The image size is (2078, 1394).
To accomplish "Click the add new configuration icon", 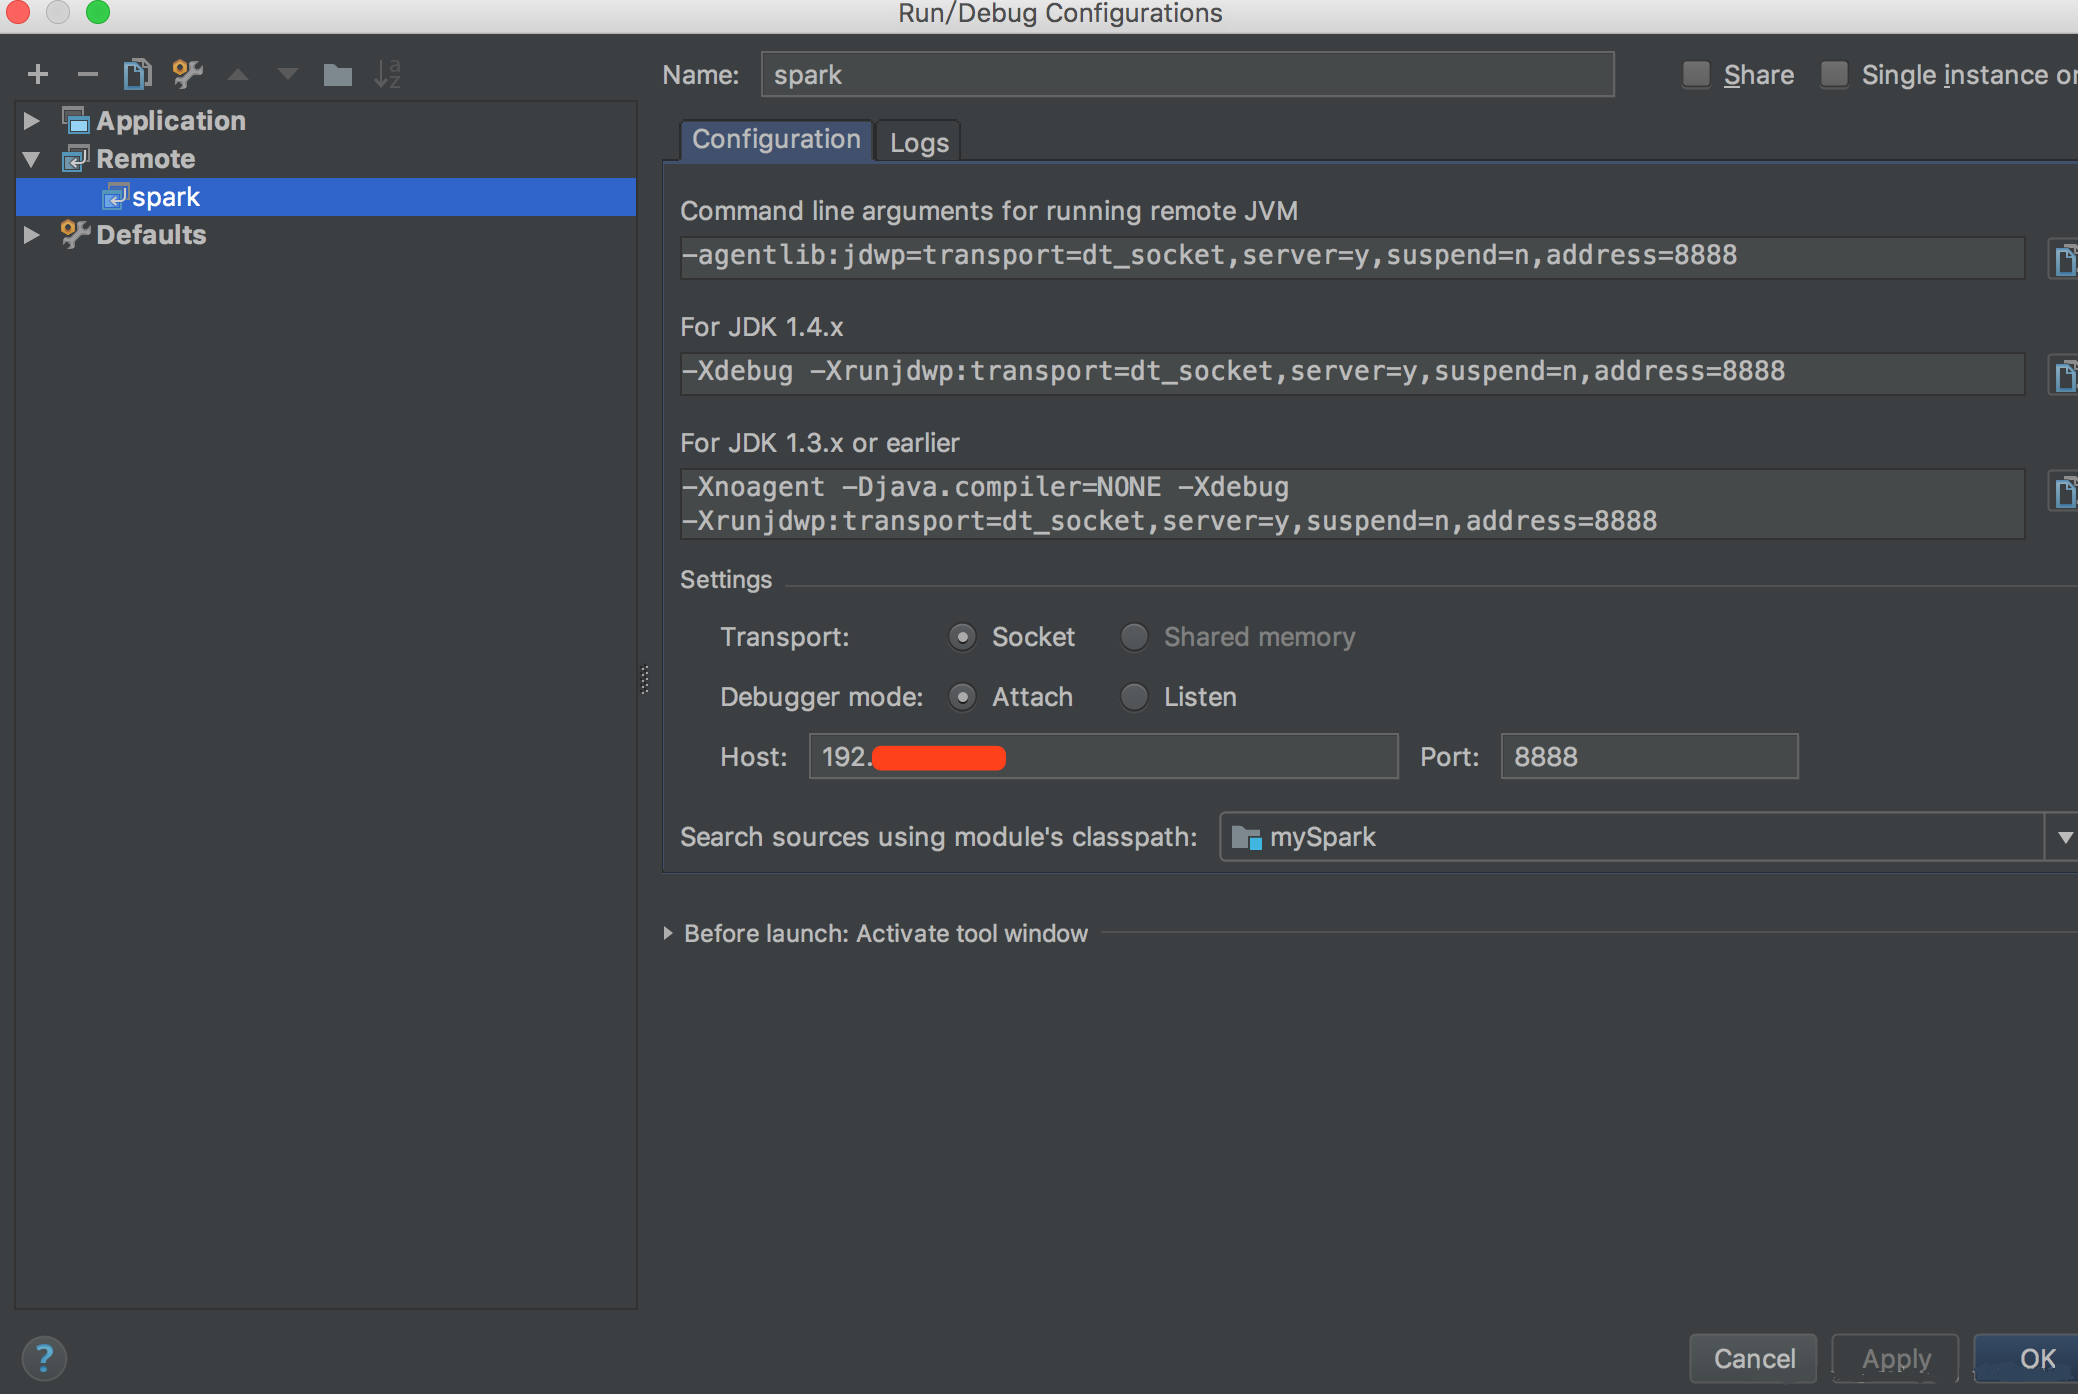I will click(34, 73).
